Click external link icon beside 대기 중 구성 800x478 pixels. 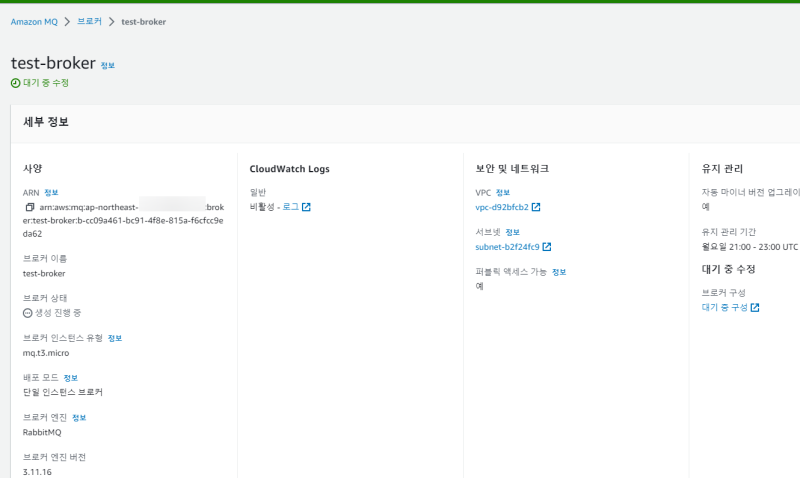(755, 308)
